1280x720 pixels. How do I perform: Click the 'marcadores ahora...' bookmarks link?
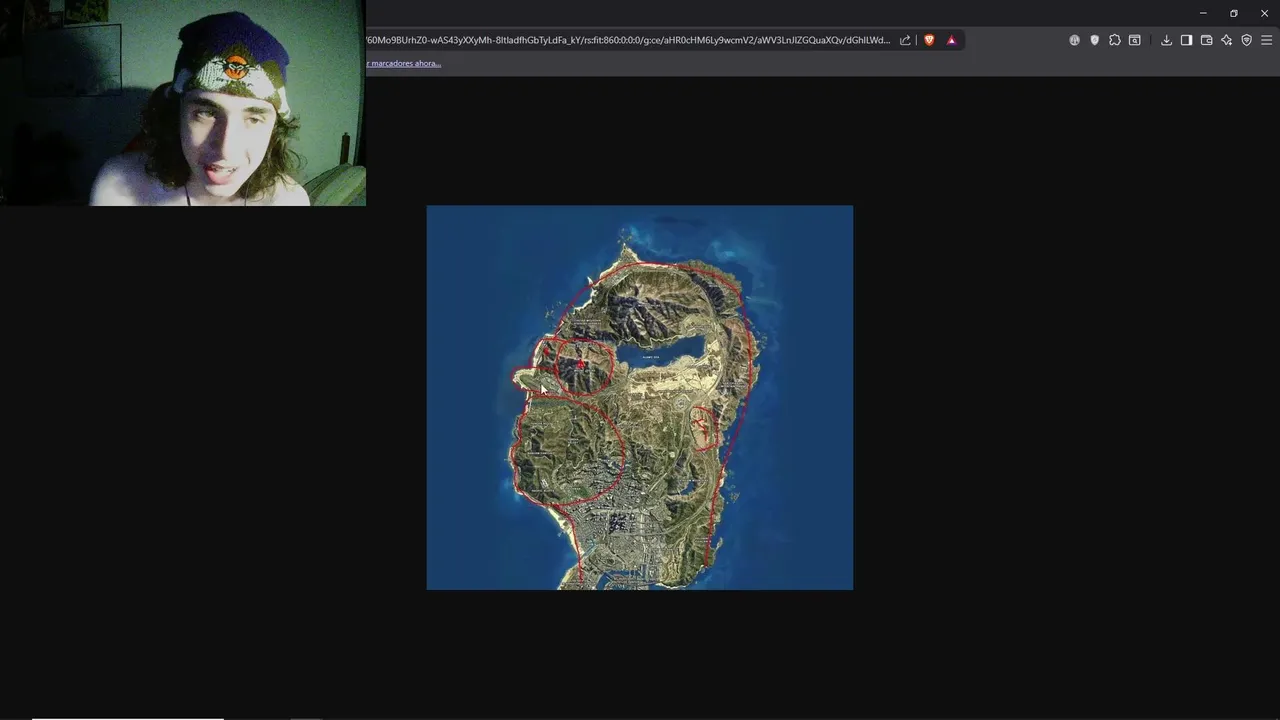tap(404, 63)
